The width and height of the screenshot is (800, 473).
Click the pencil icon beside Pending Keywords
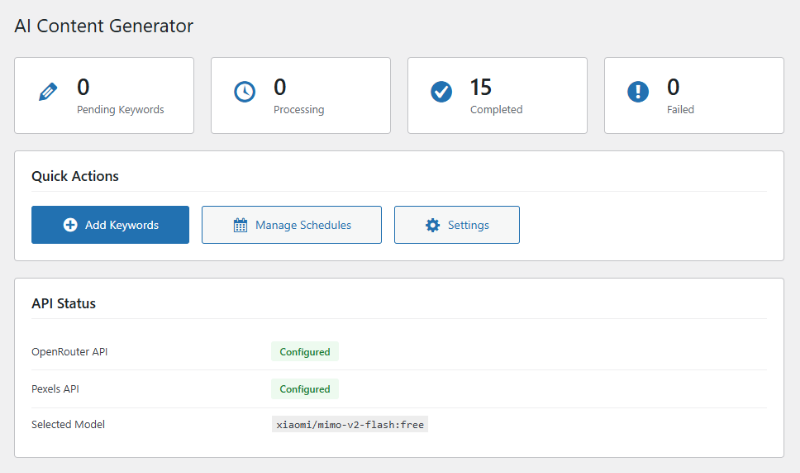48,92
